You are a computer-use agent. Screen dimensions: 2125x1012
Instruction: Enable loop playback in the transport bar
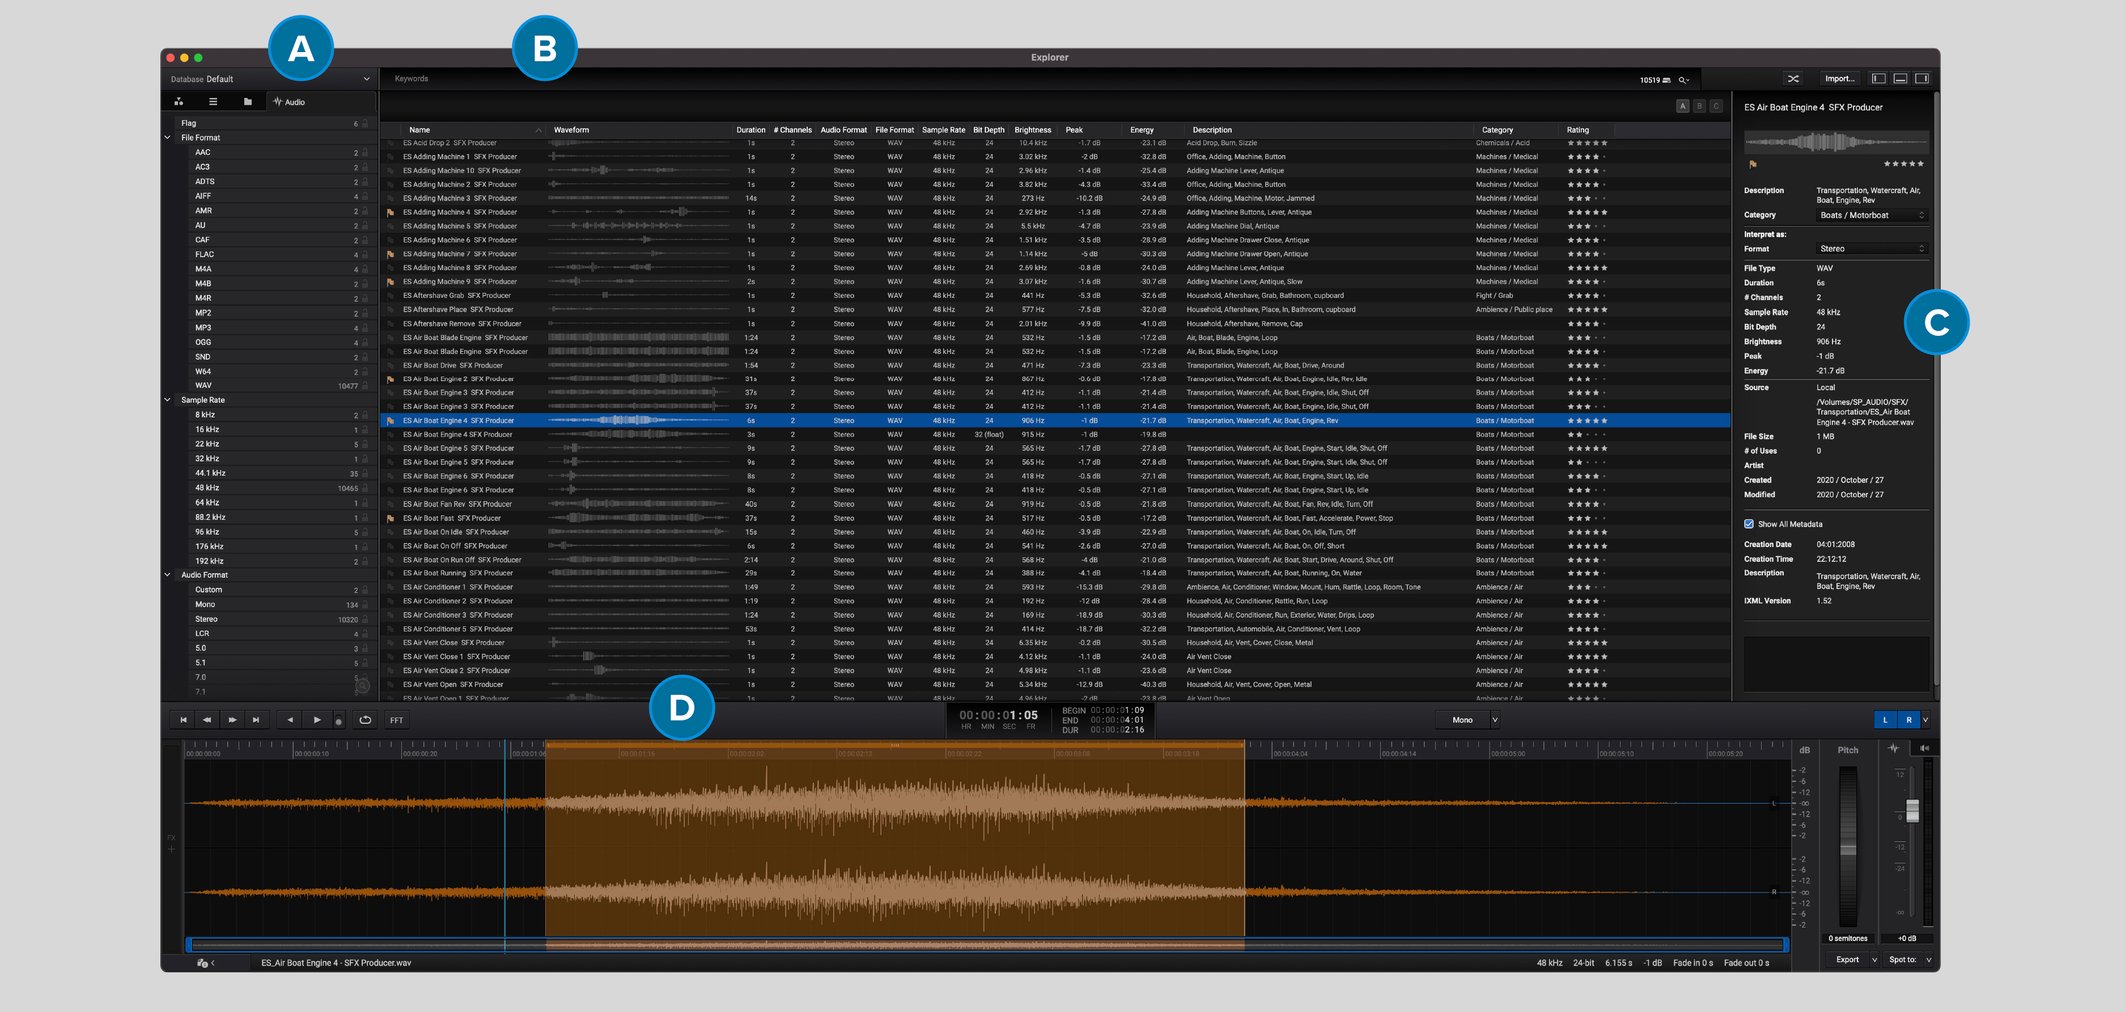click(x=366, y=720)
